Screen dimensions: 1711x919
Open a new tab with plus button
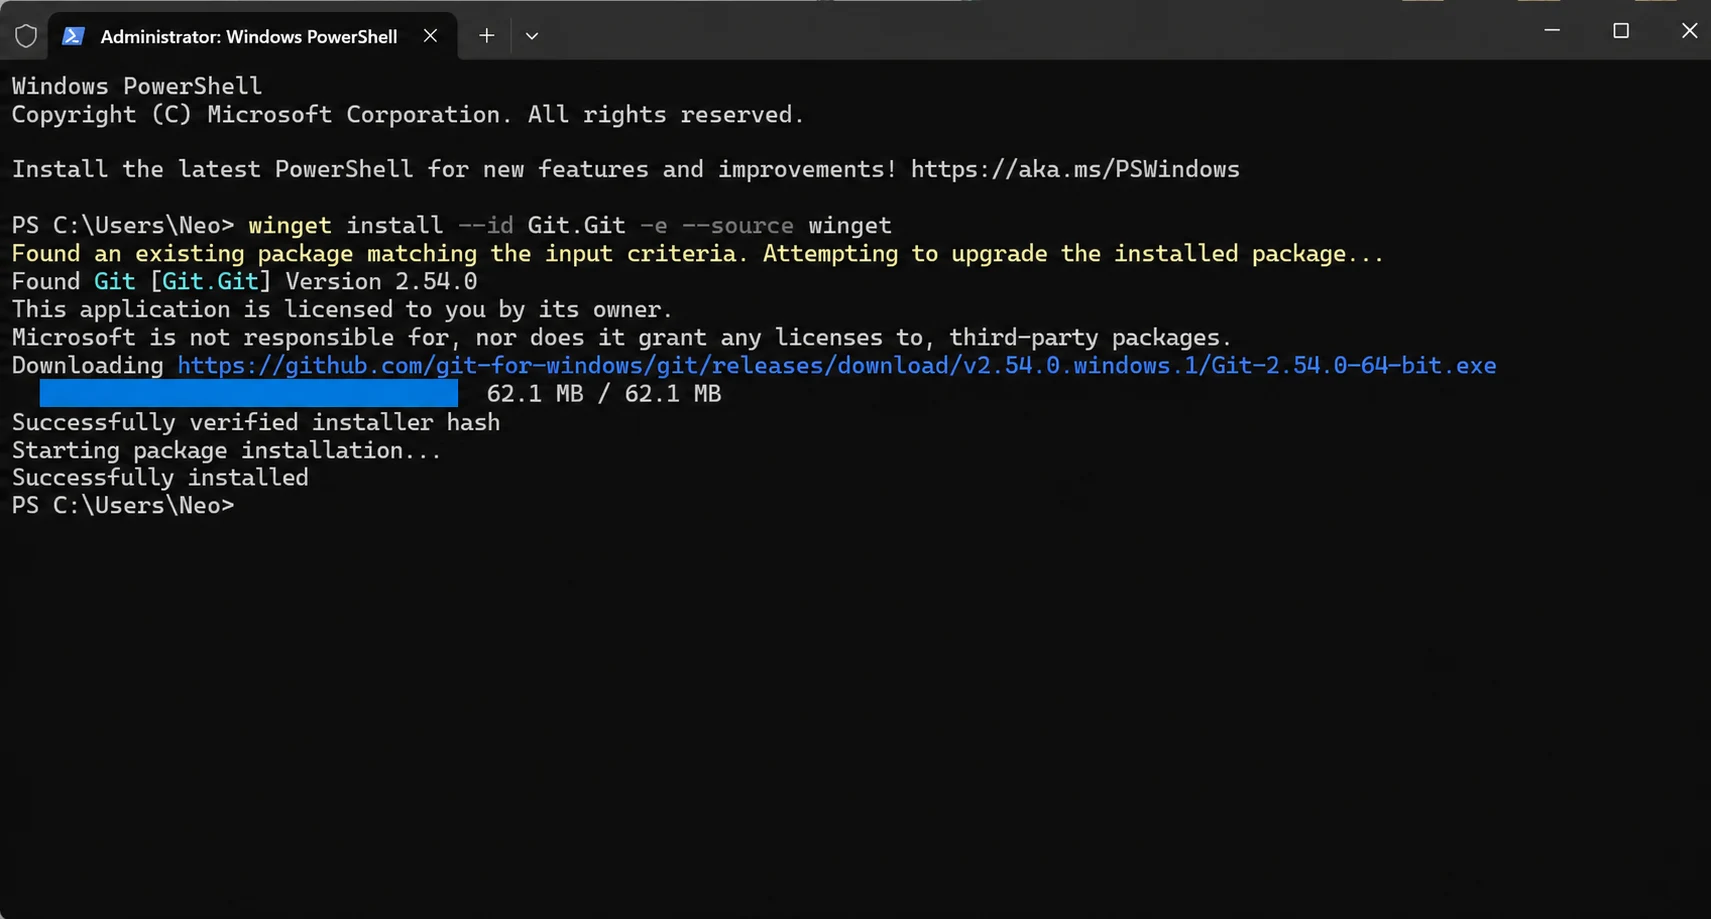pos(486,36)
